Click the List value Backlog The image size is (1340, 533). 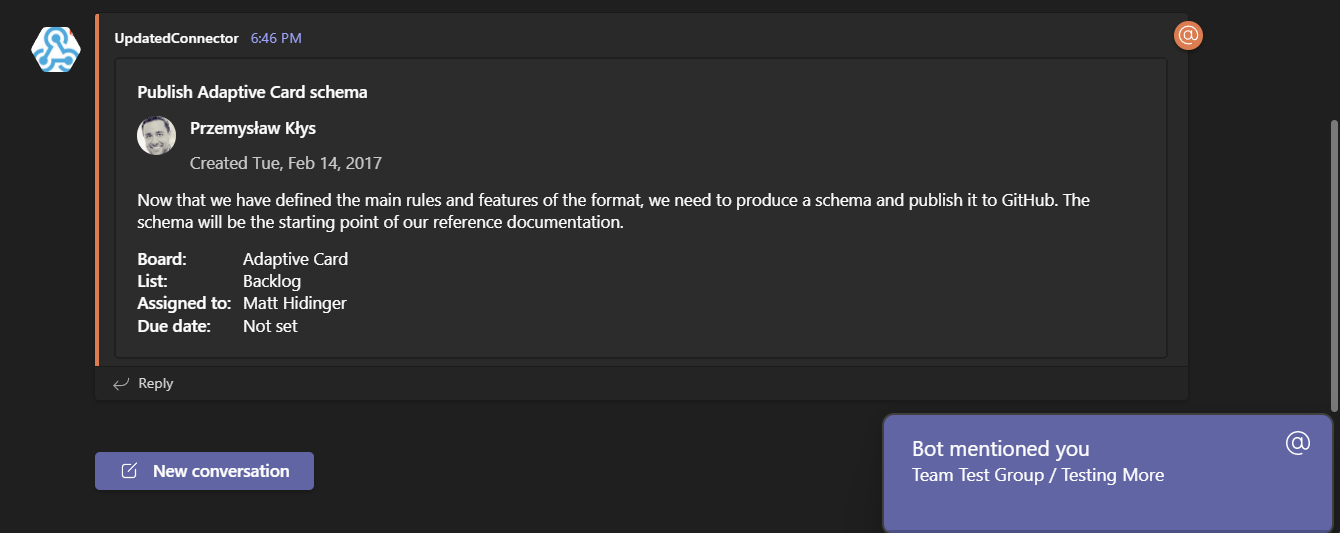272,281
